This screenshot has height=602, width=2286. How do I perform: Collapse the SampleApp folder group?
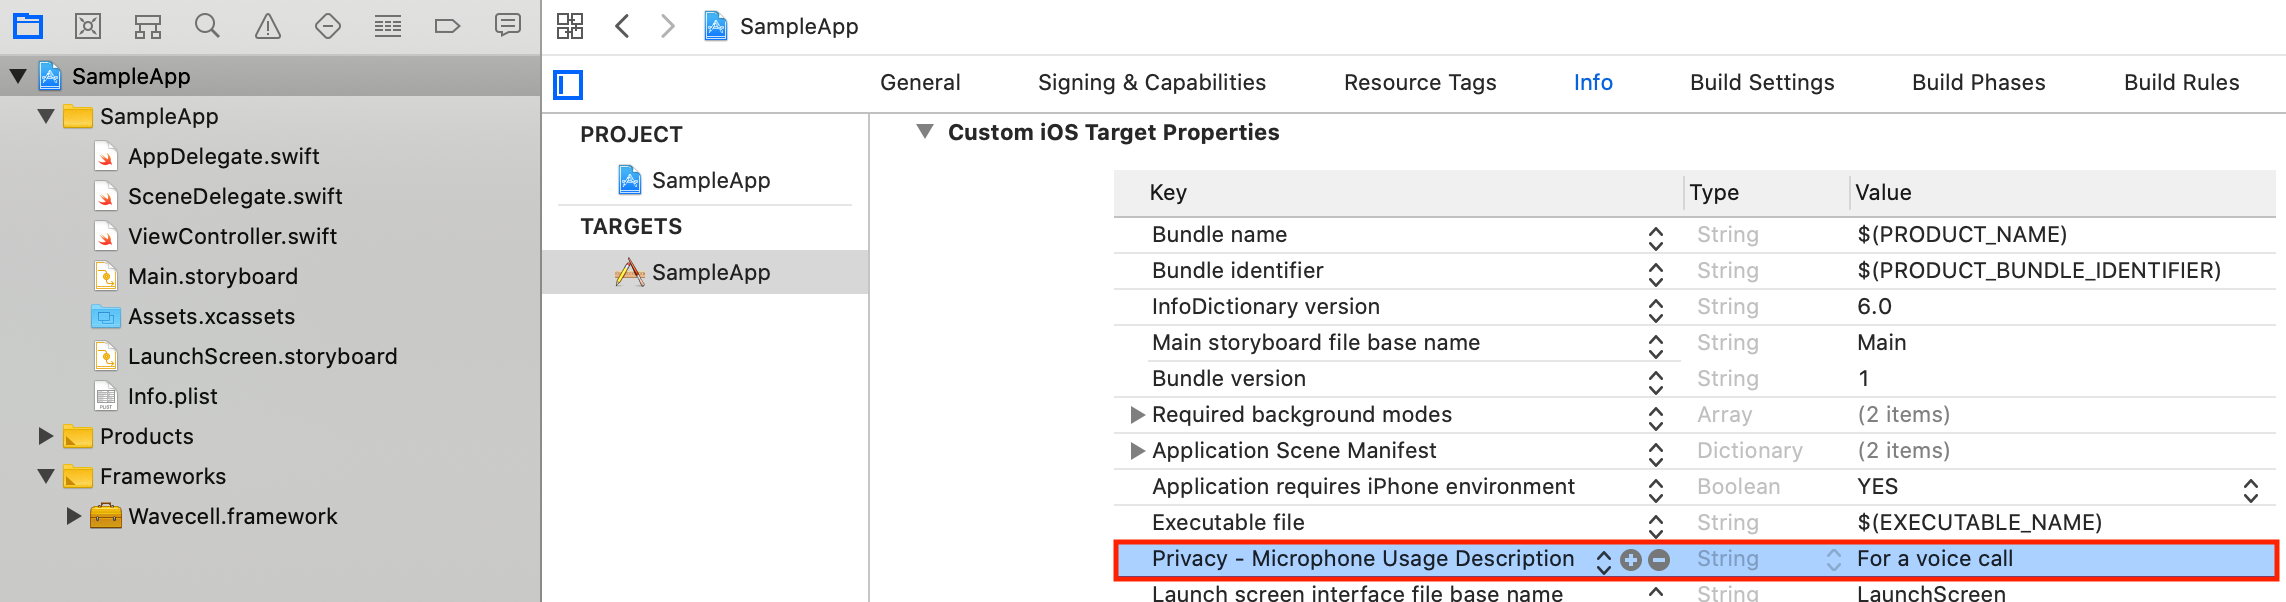[46, 116]
